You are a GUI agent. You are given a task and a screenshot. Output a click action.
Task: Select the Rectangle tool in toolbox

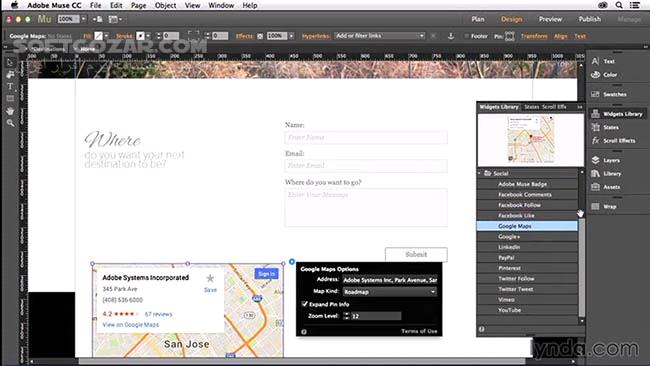[x=10, y=99]
